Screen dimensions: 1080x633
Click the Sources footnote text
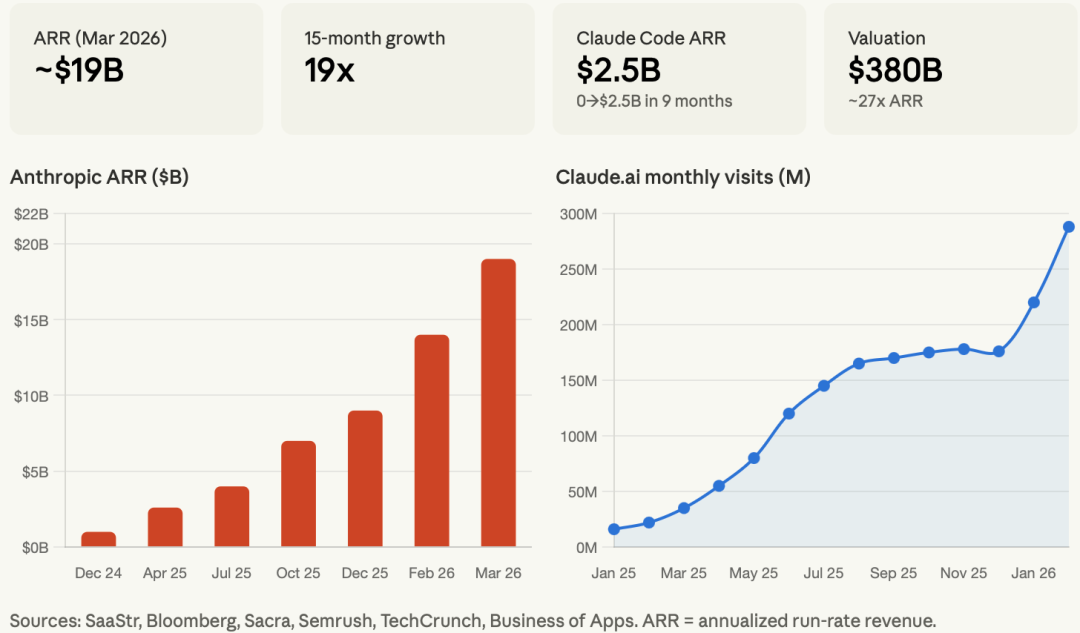point(473,620)
